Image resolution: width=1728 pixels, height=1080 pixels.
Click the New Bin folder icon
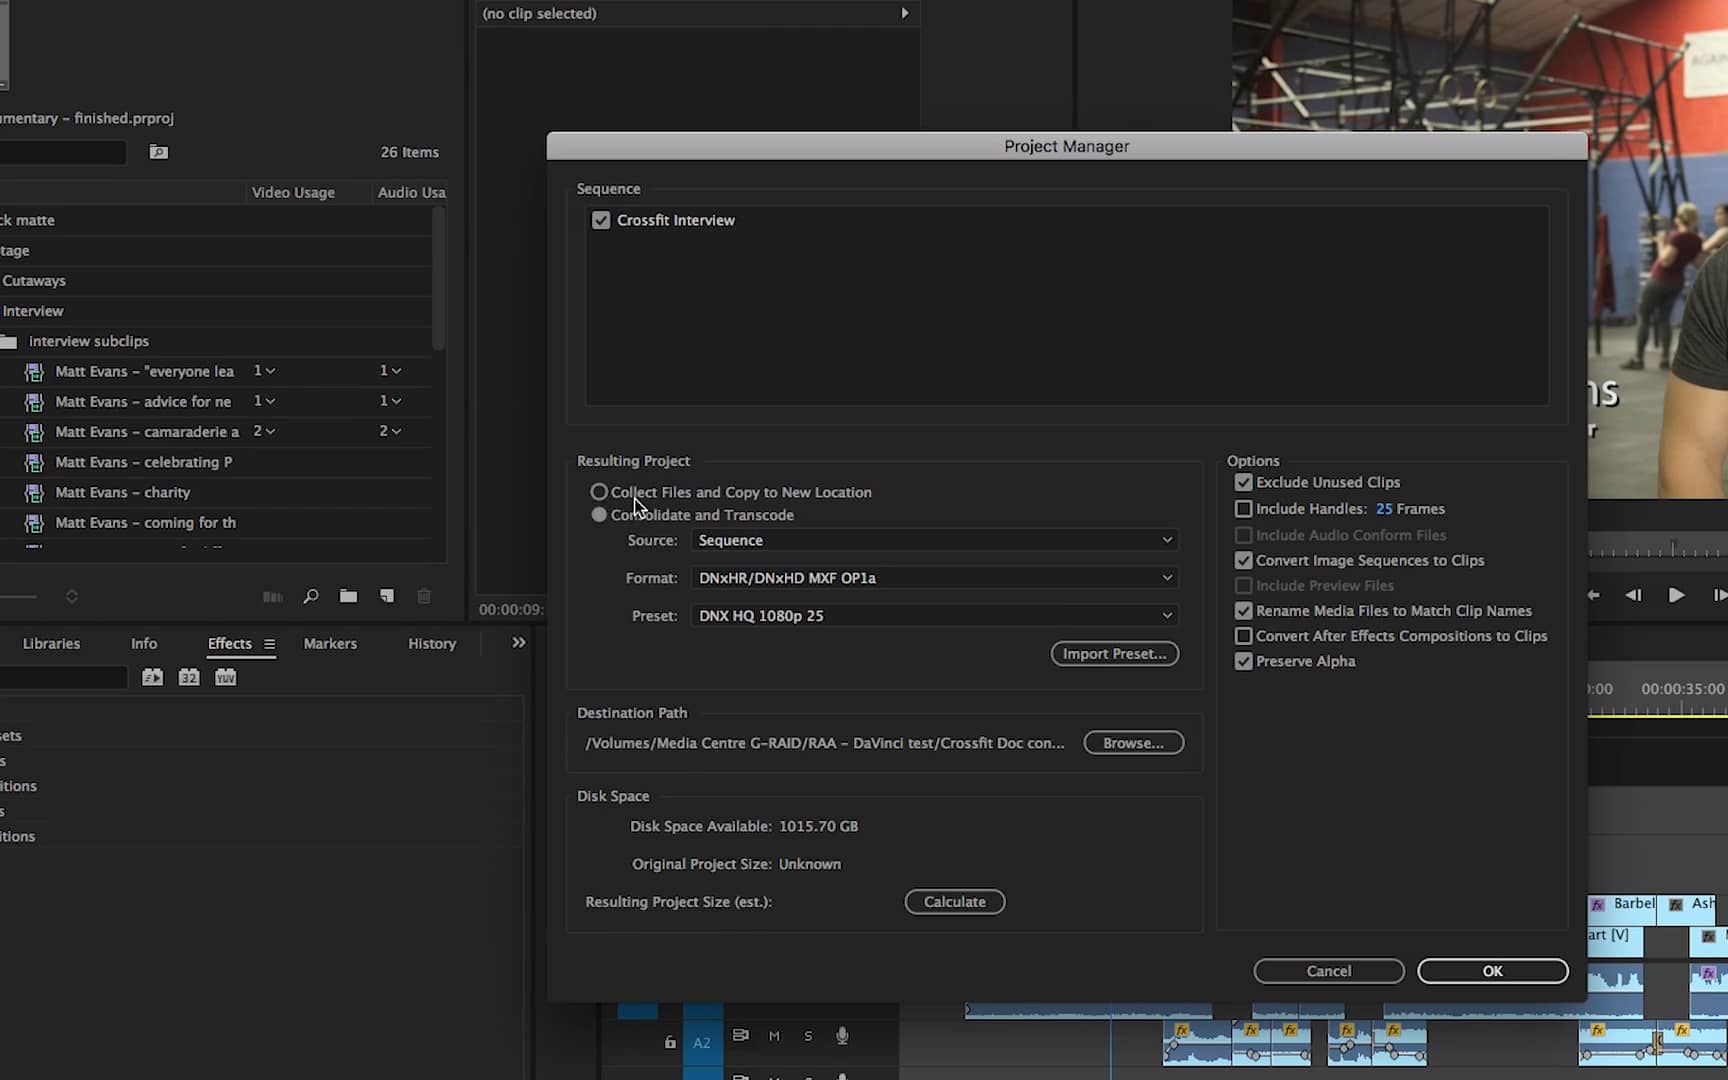[348, 596]
